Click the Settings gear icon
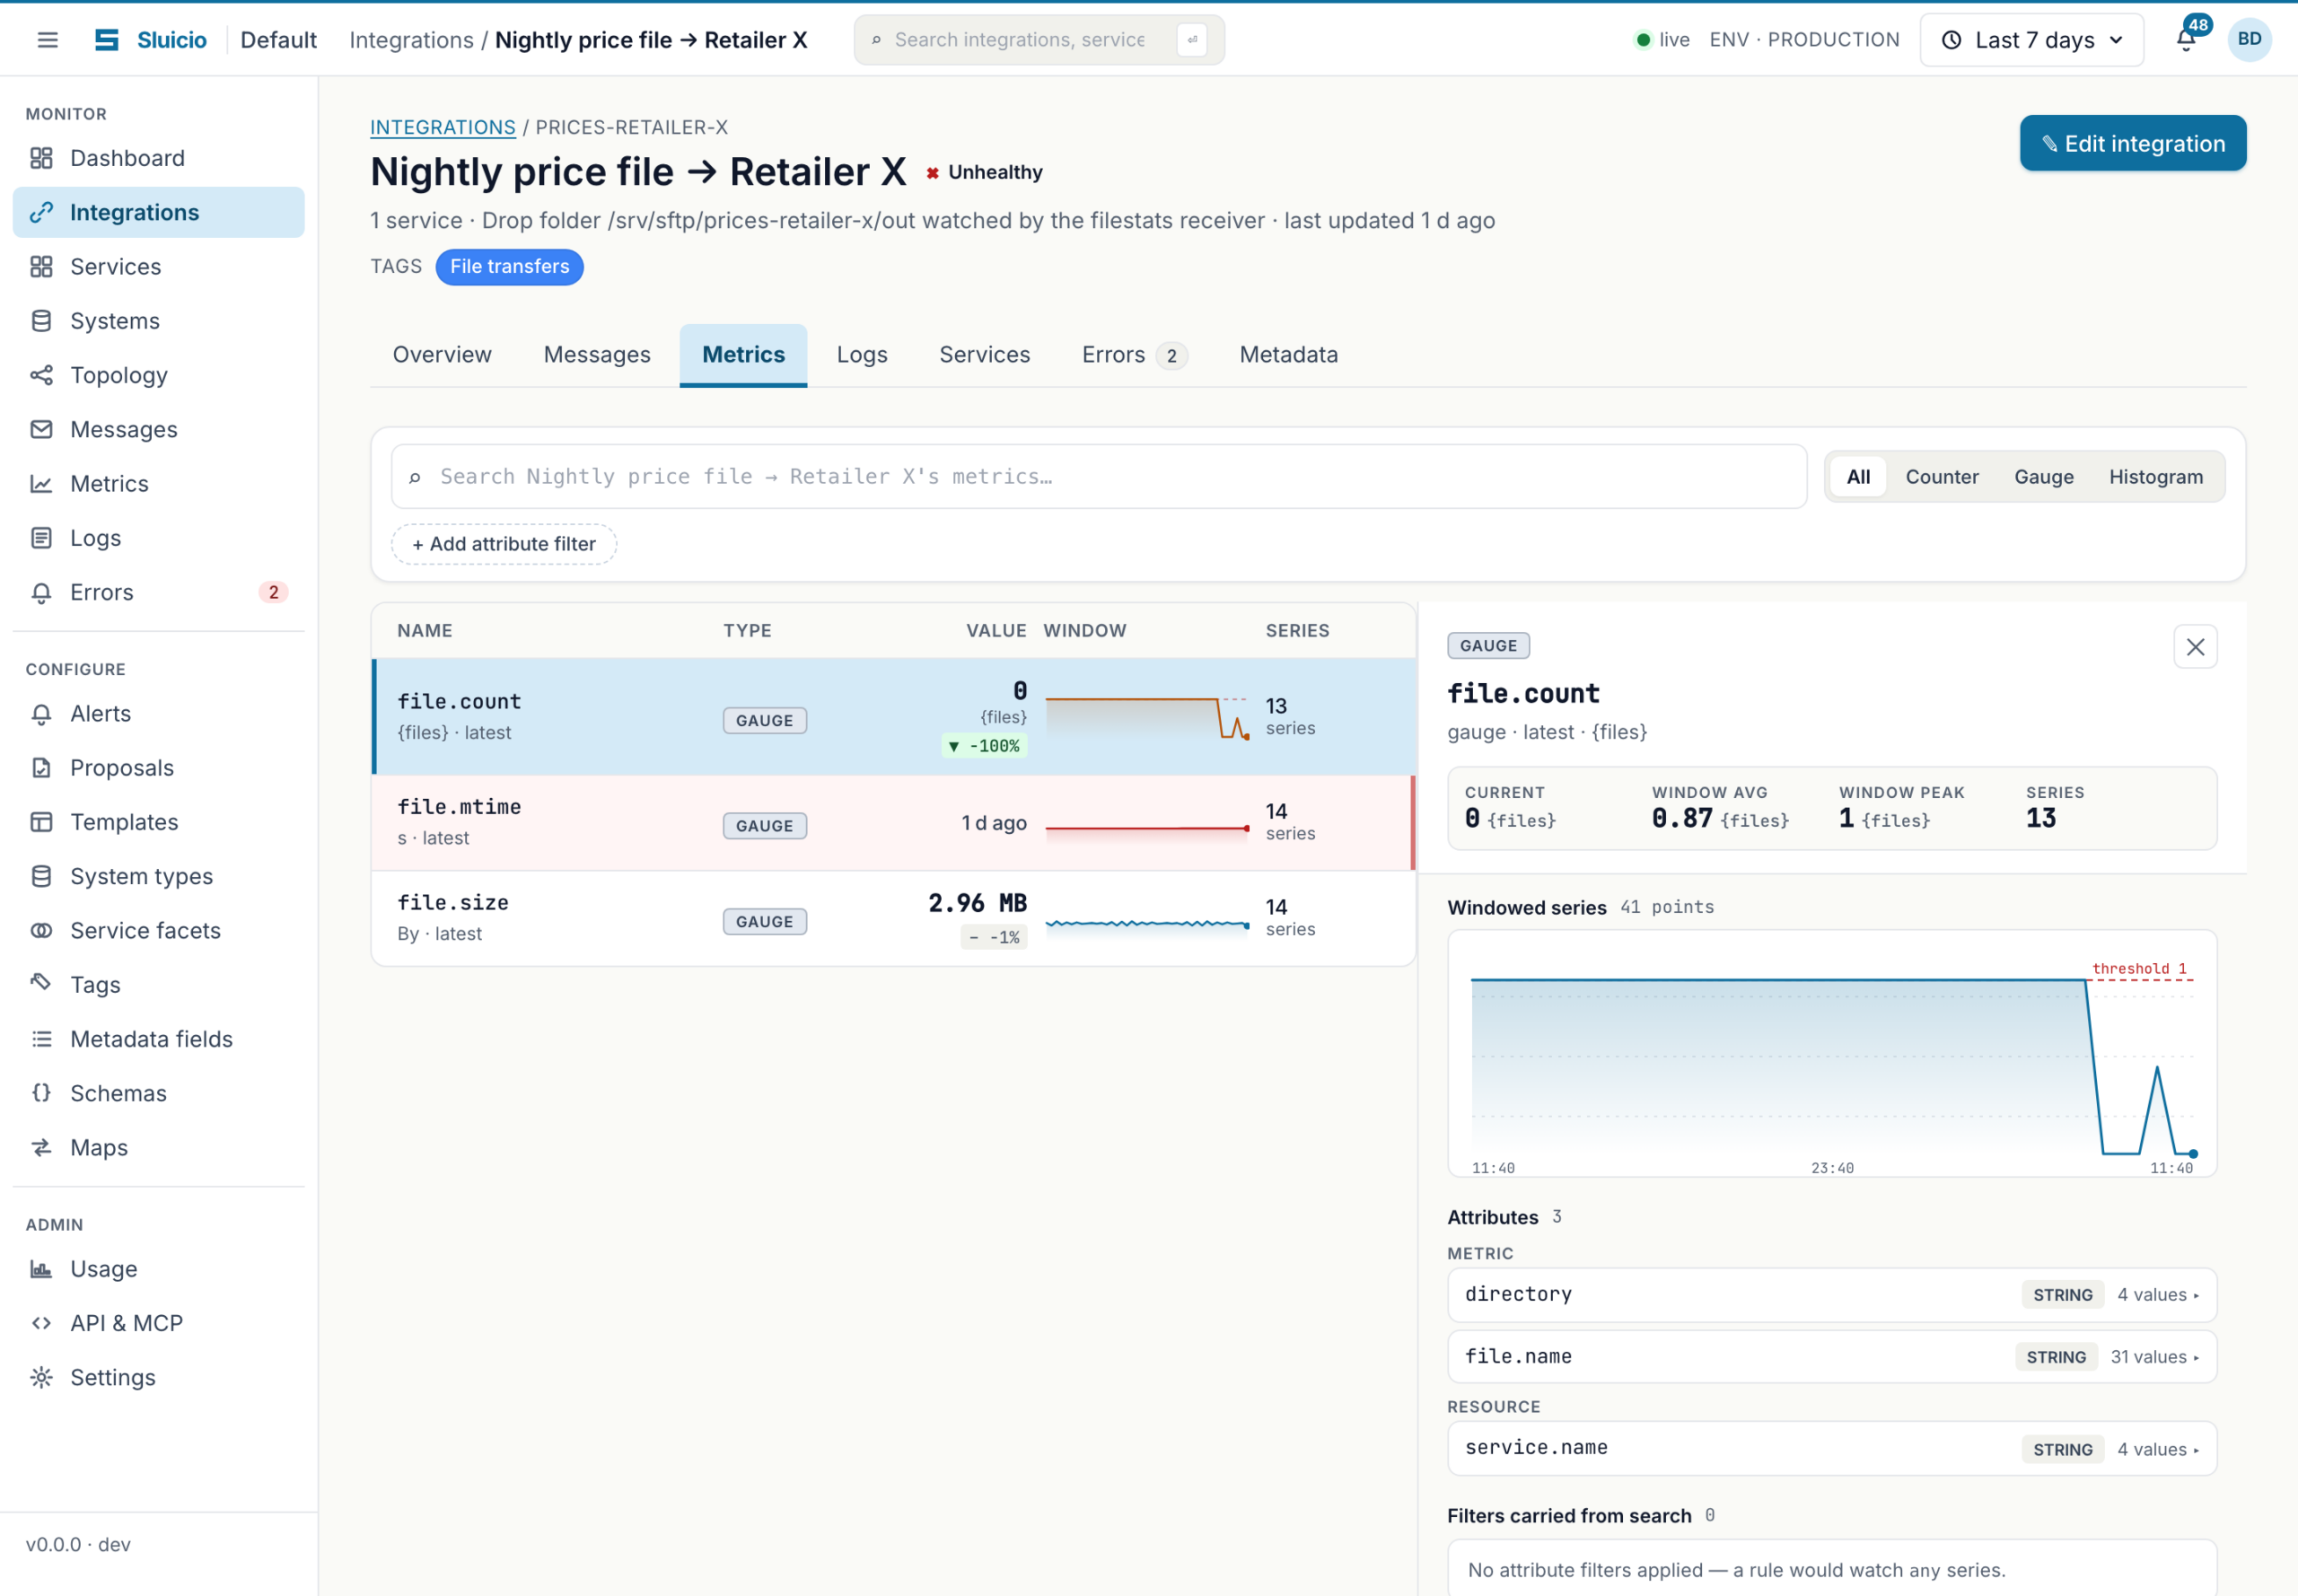Image resolution: width=2298 pixels, height=1596 pixels. [41, 1377]
